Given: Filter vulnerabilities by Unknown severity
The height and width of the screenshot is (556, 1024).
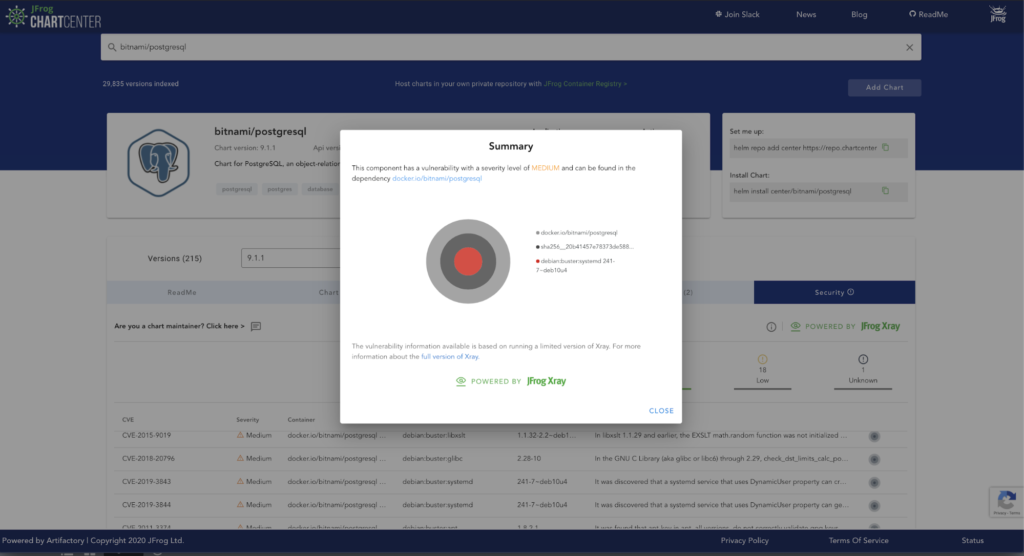Looking at the screenshot, I should click(862, 368).
